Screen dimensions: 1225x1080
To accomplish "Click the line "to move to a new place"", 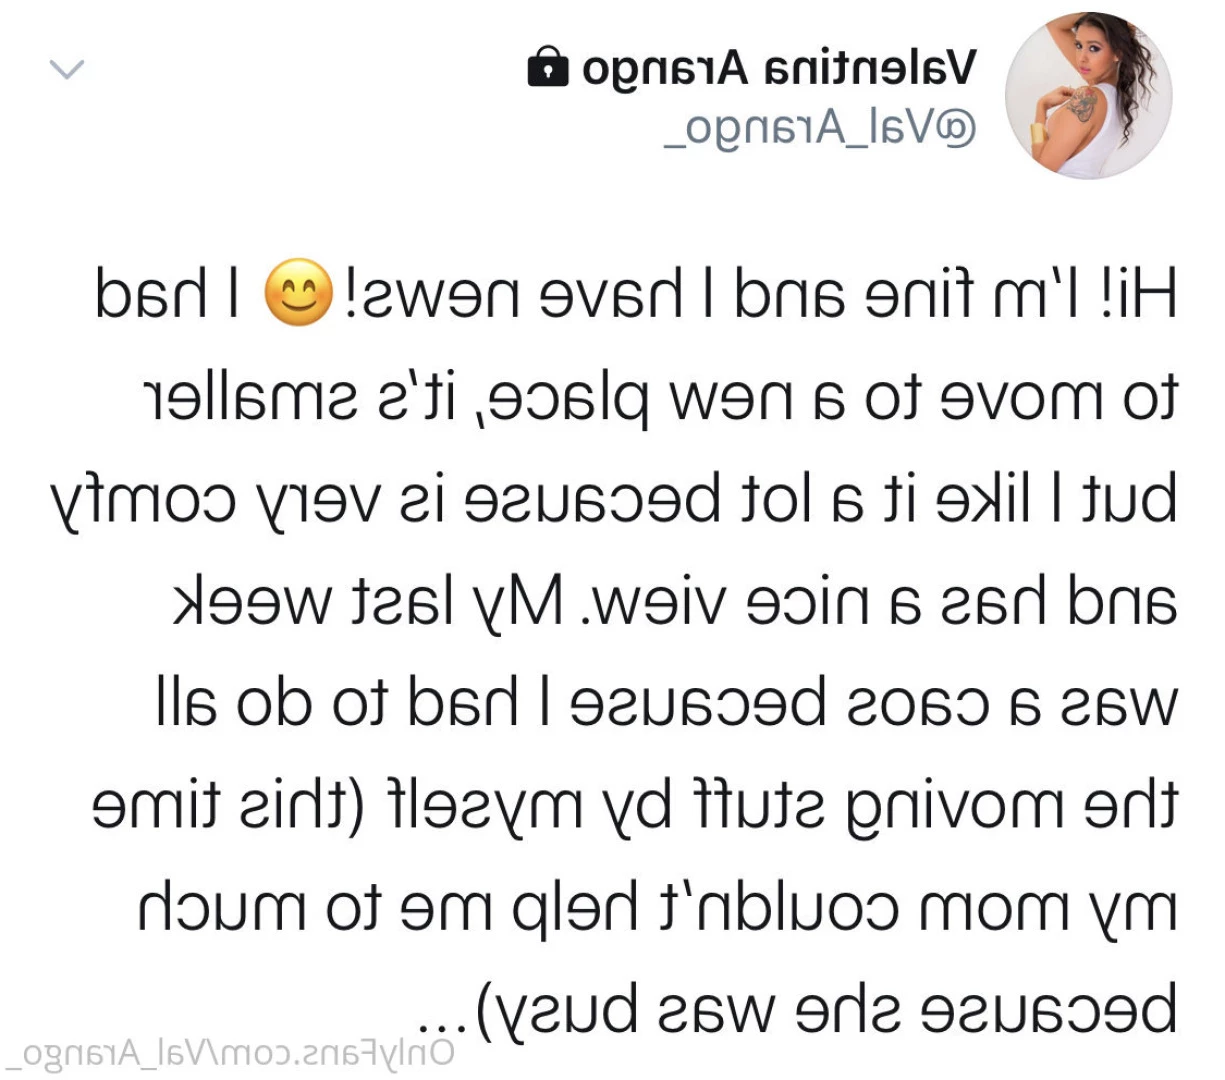I will click(663, 399).
